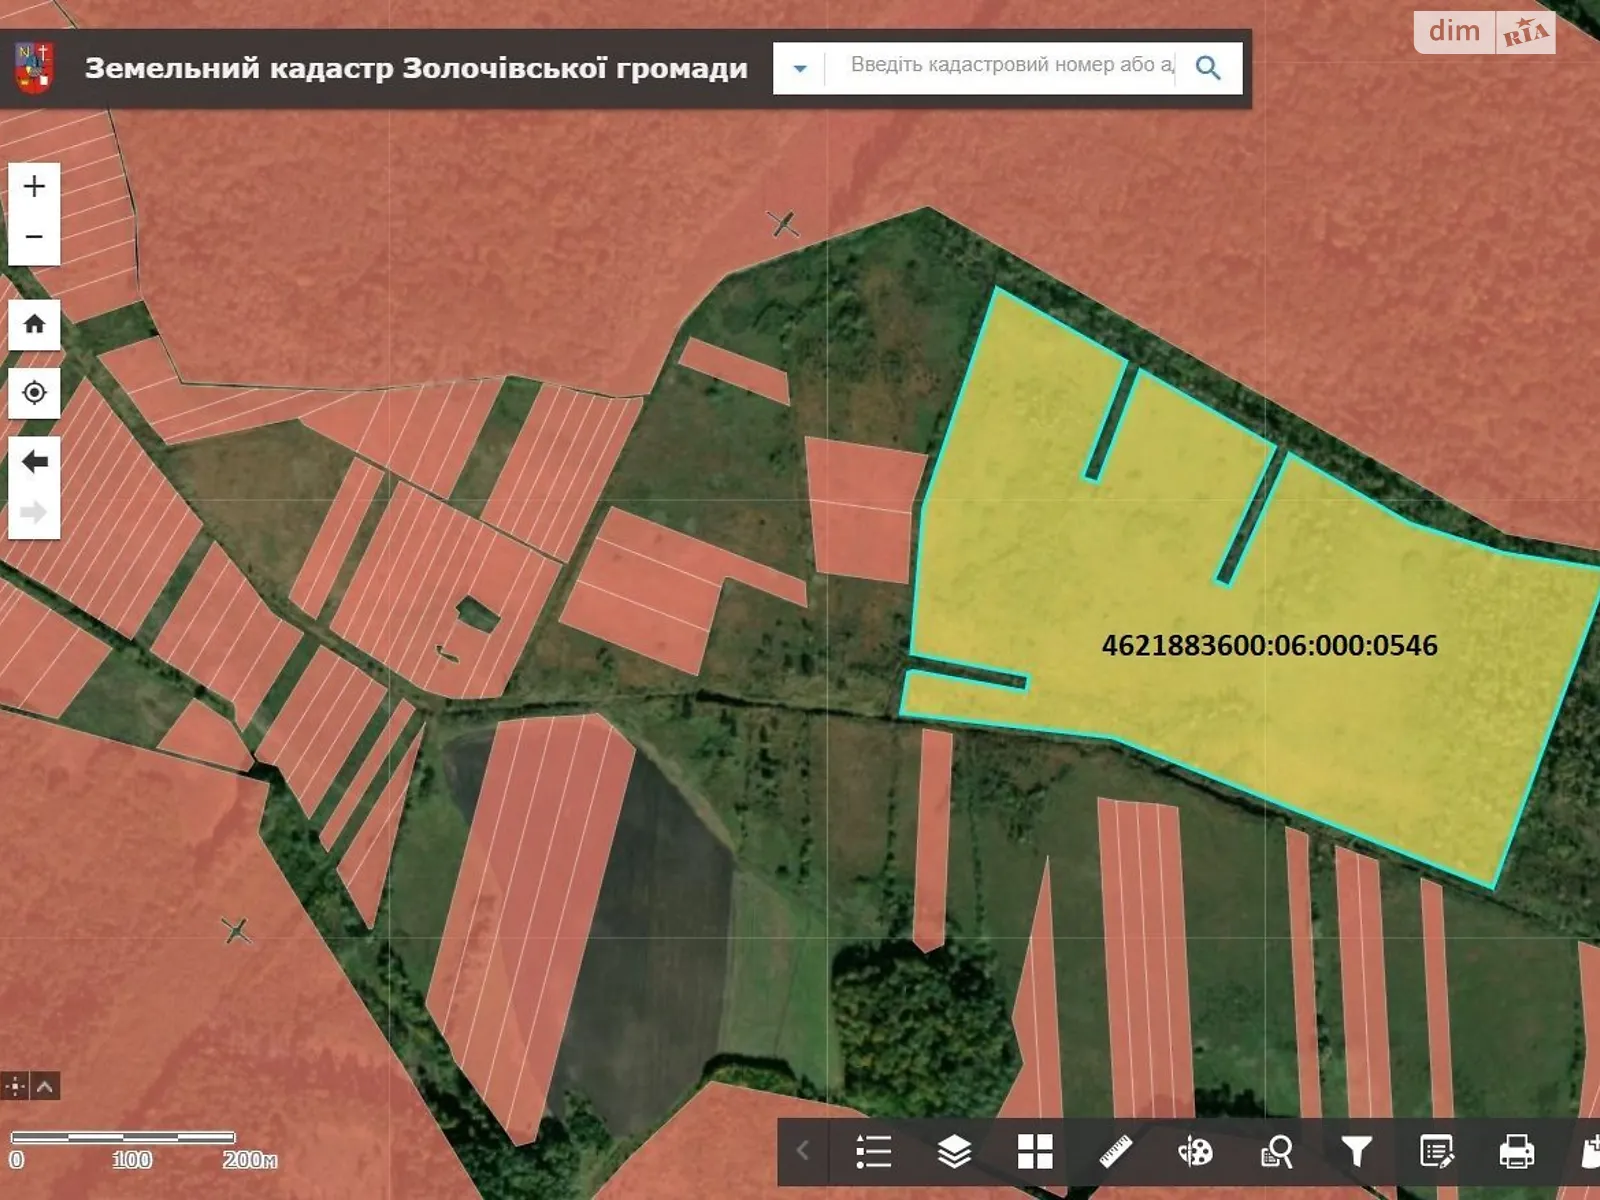Image resolution: width=1600 pixels, height=1200 pixels.
Task: Open the basemap gallery grid
Action: [x=1035, y=1152]
